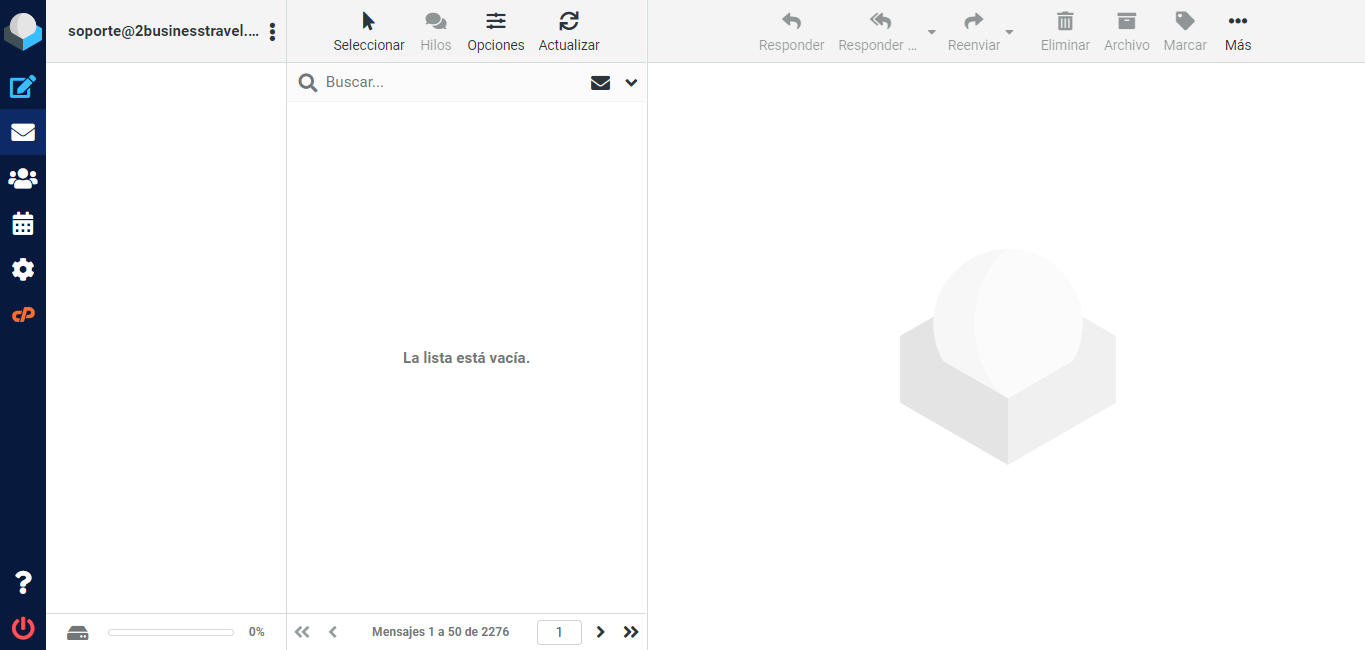Click the soporte@2businesstravel account name
The image size is (1365, 650).
coord(163,31)
